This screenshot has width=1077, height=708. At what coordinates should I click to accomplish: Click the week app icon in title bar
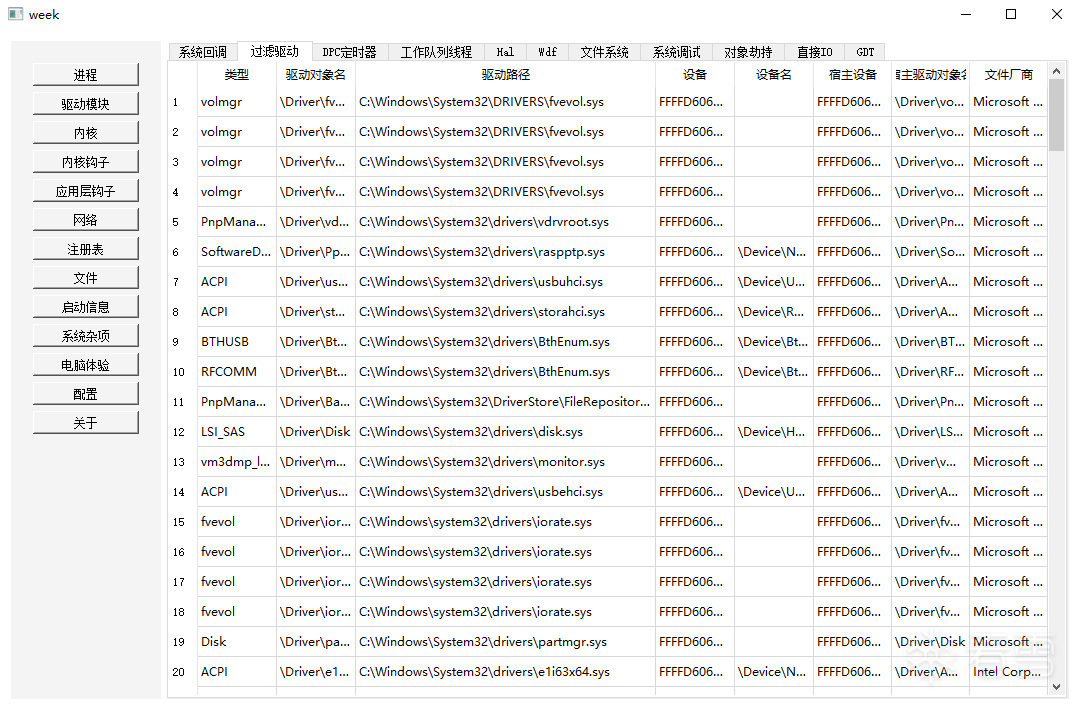click(x=15, y=14)
